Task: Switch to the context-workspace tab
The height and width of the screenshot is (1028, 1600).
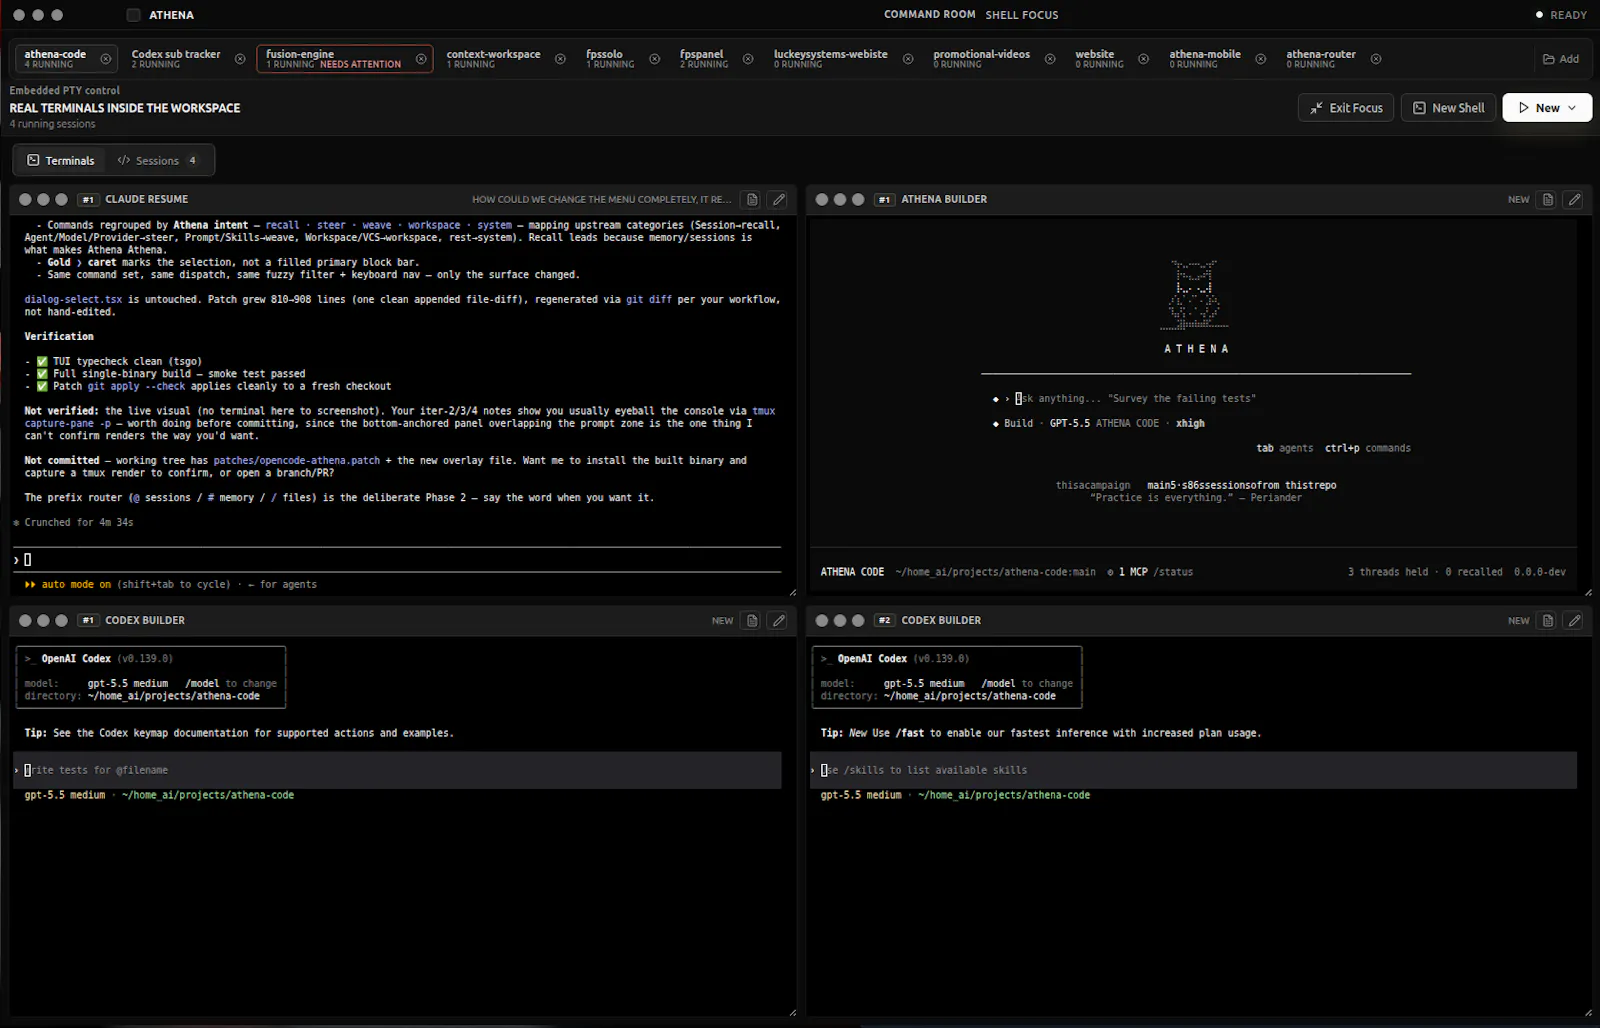Action: pyautogui.click(x=493, y=59)
